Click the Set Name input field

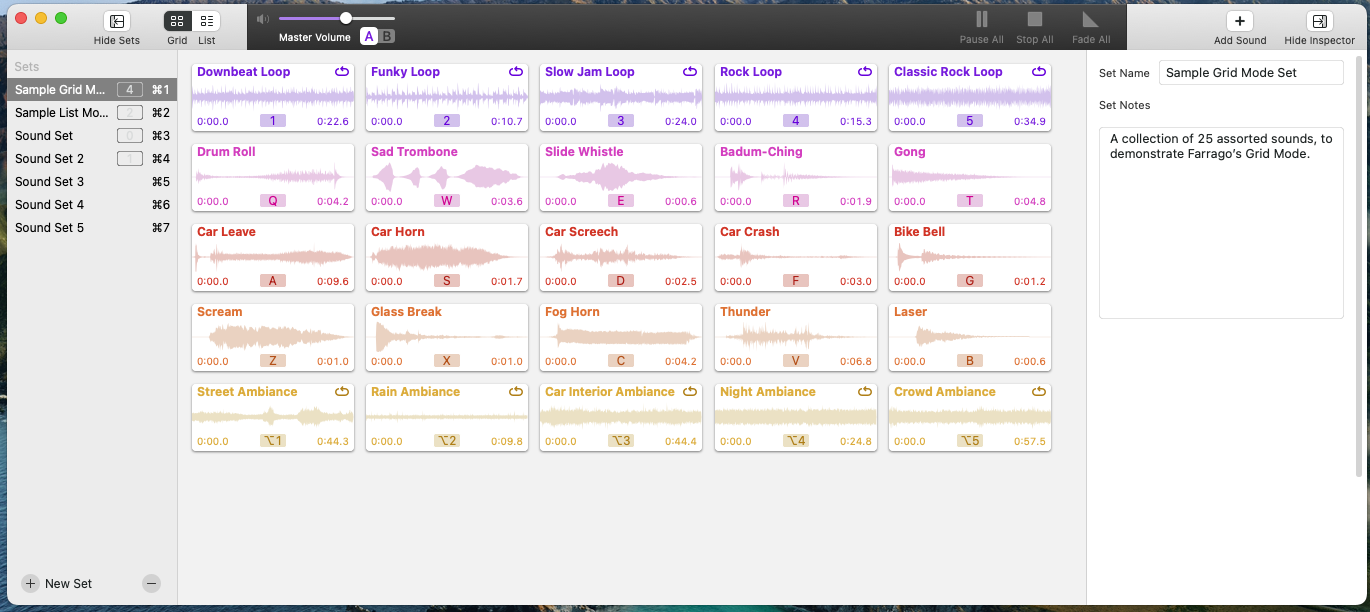pos(1250,73)
